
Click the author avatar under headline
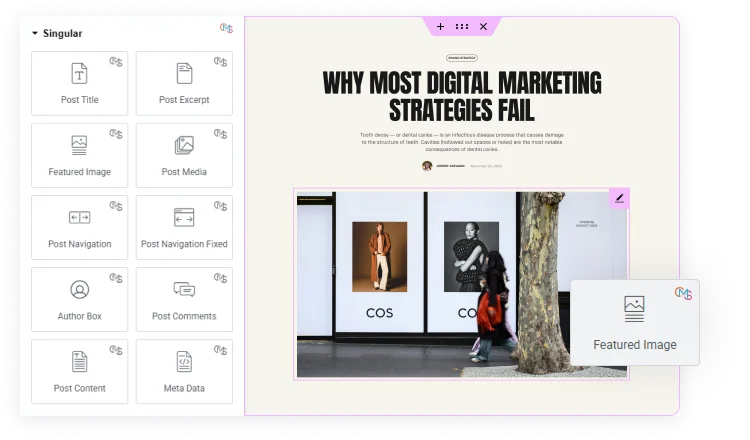tap(427, 166)
